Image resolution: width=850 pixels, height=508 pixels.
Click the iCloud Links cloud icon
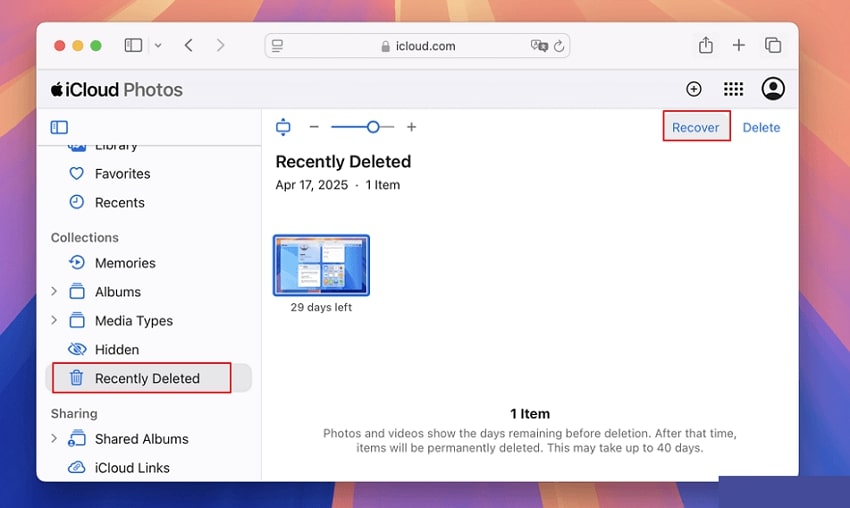click(x=76, y=467)
